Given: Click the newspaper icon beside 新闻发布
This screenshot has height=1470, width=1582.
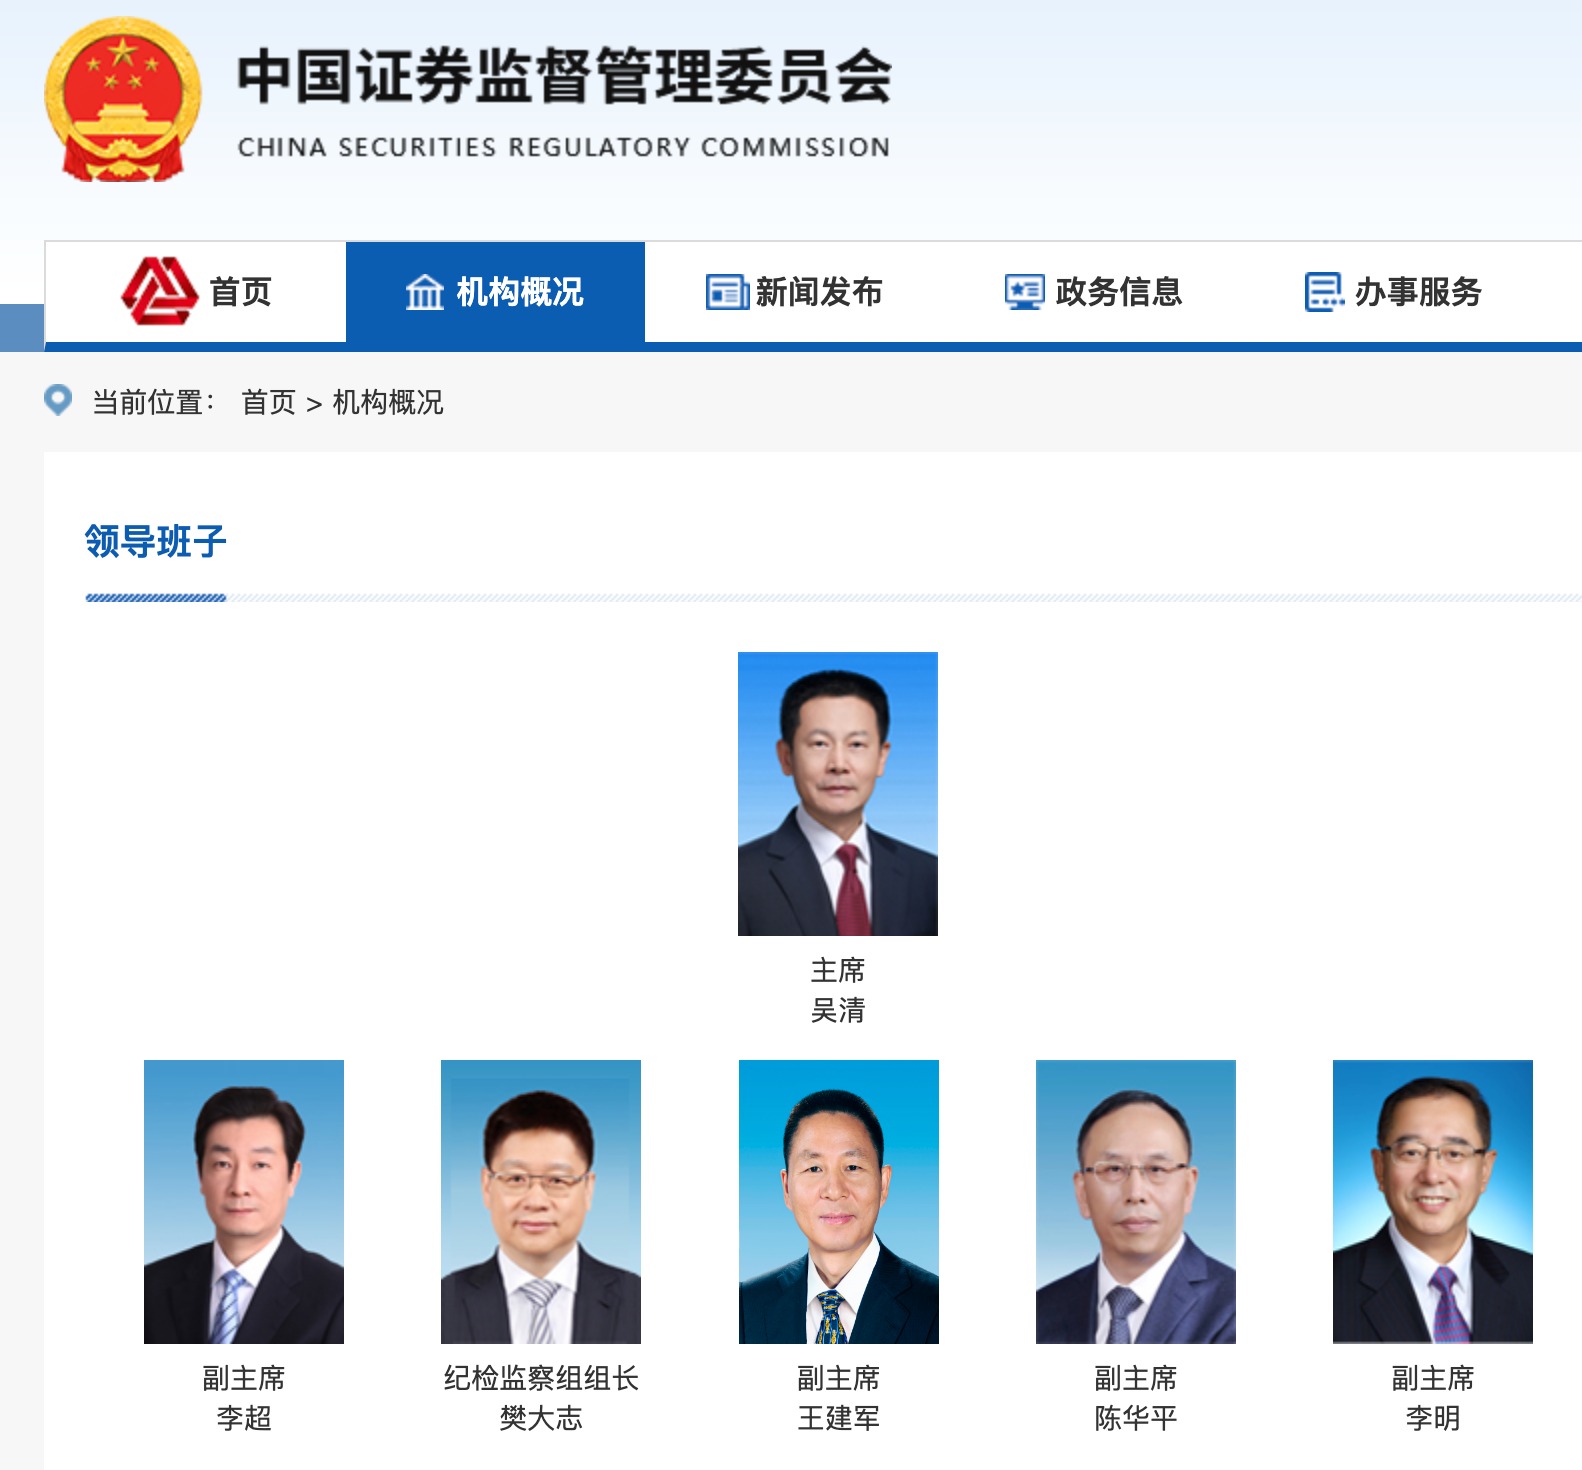Looking at the screenshot, I should (x=727, y=292).
